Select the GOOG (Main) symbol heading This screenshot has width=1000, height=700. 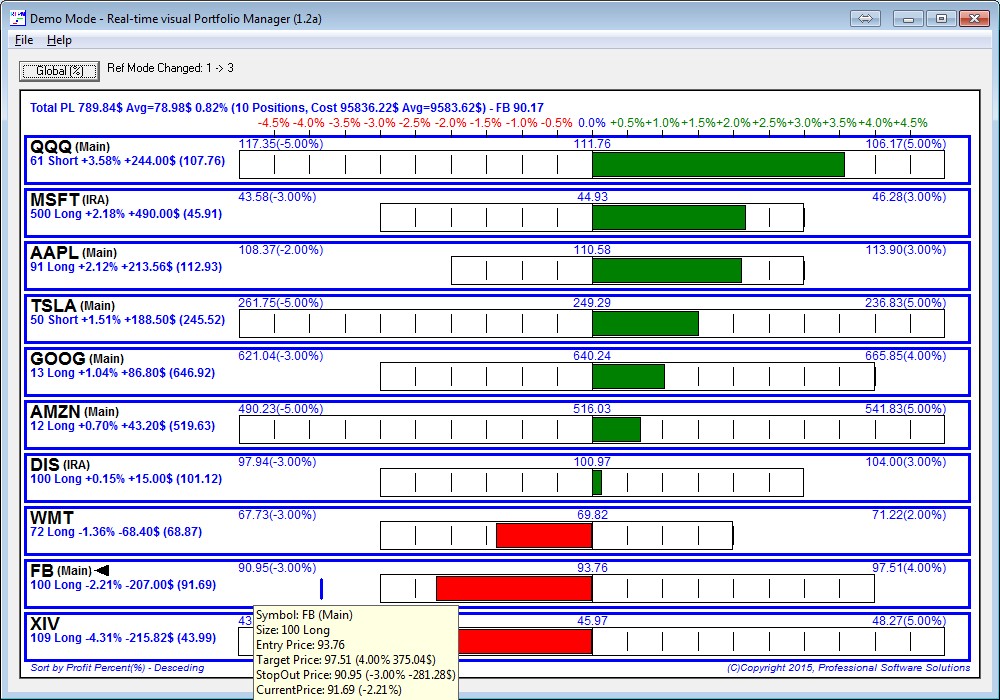coord(77,358)
